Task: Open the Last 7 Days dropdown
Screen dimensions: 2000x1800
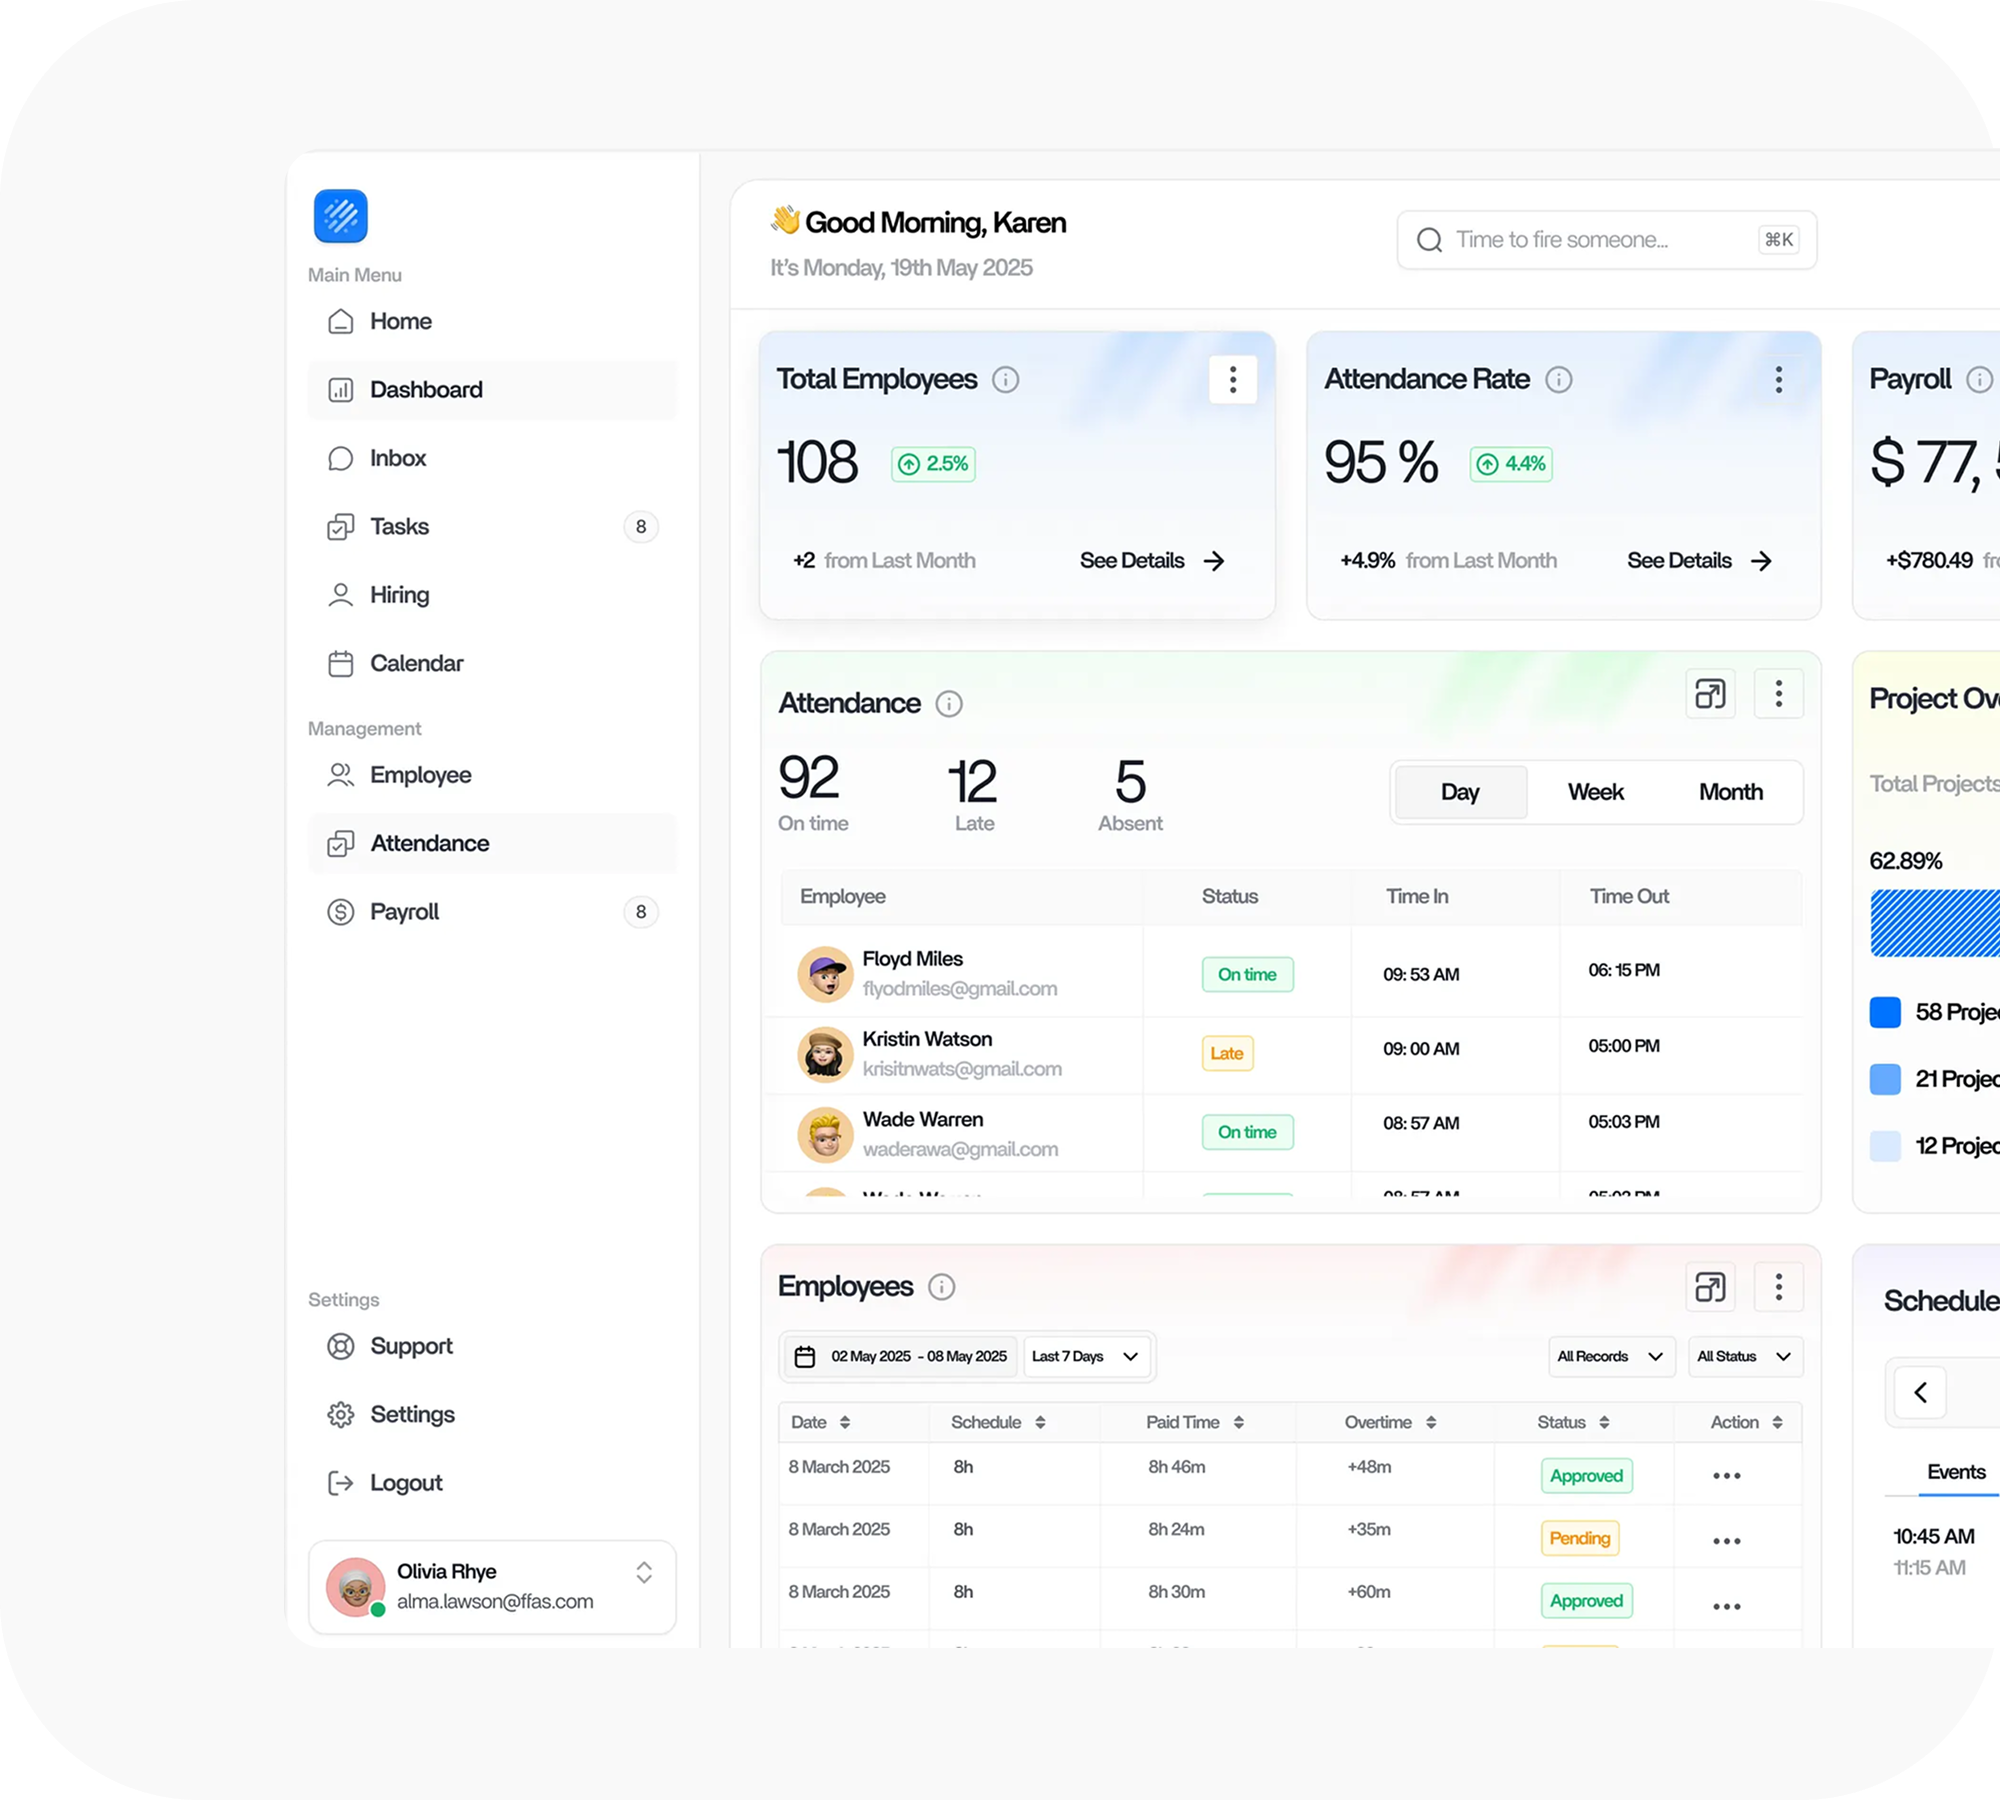Action: click(x=1087, y=1357)
